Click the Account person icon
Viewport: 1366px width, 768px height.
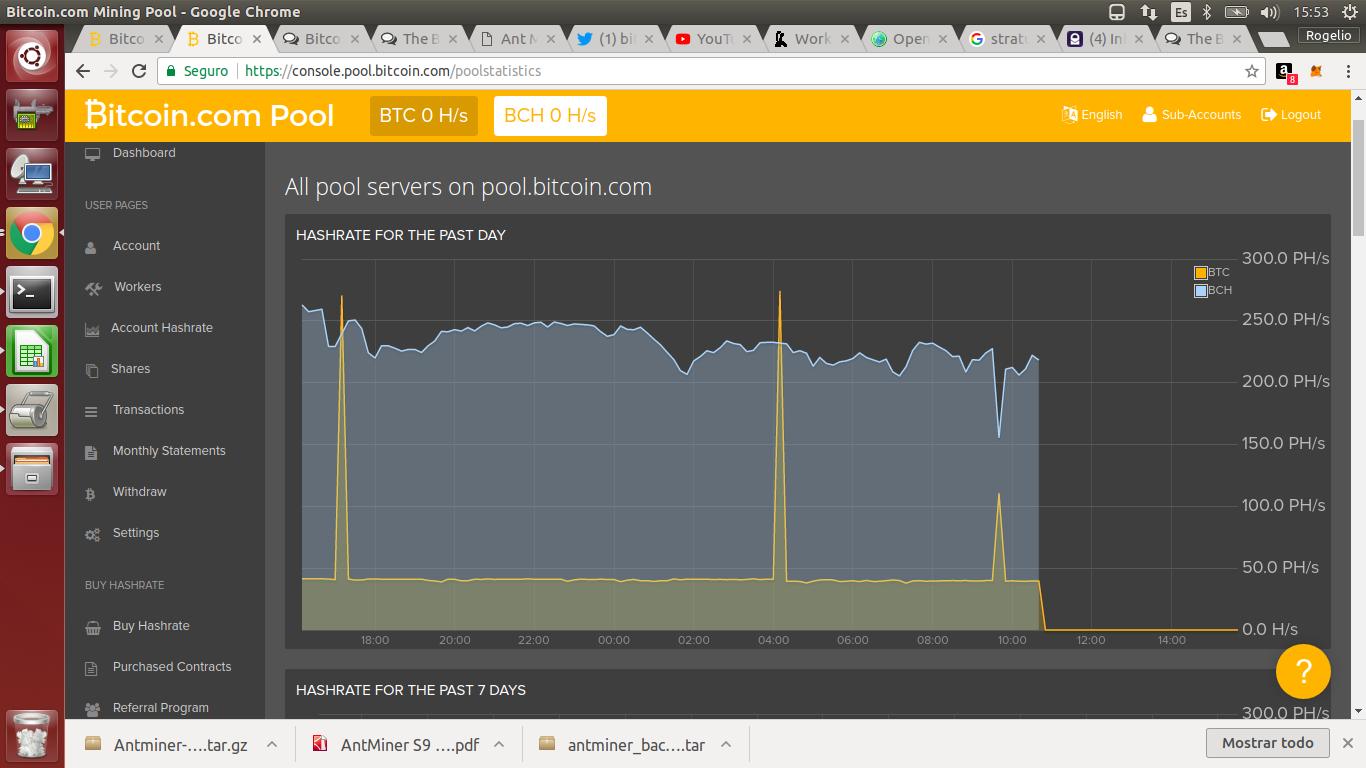coord(91,247)
